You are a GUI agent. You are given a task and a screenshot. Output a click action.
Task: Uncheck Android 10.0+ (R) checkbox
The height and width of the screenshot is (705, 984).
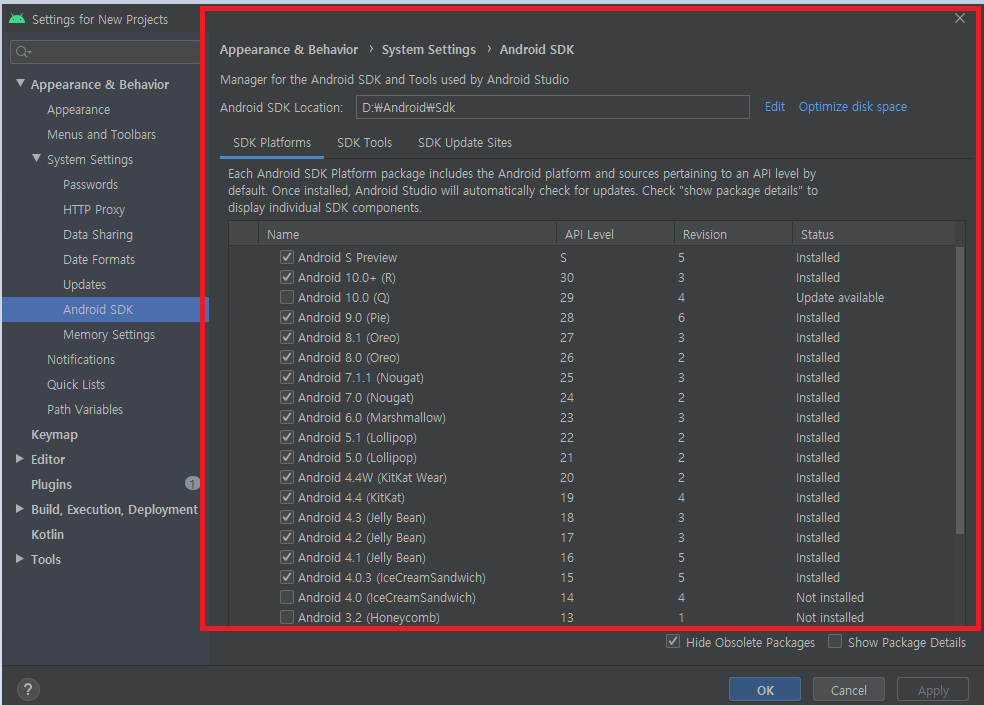287,277
